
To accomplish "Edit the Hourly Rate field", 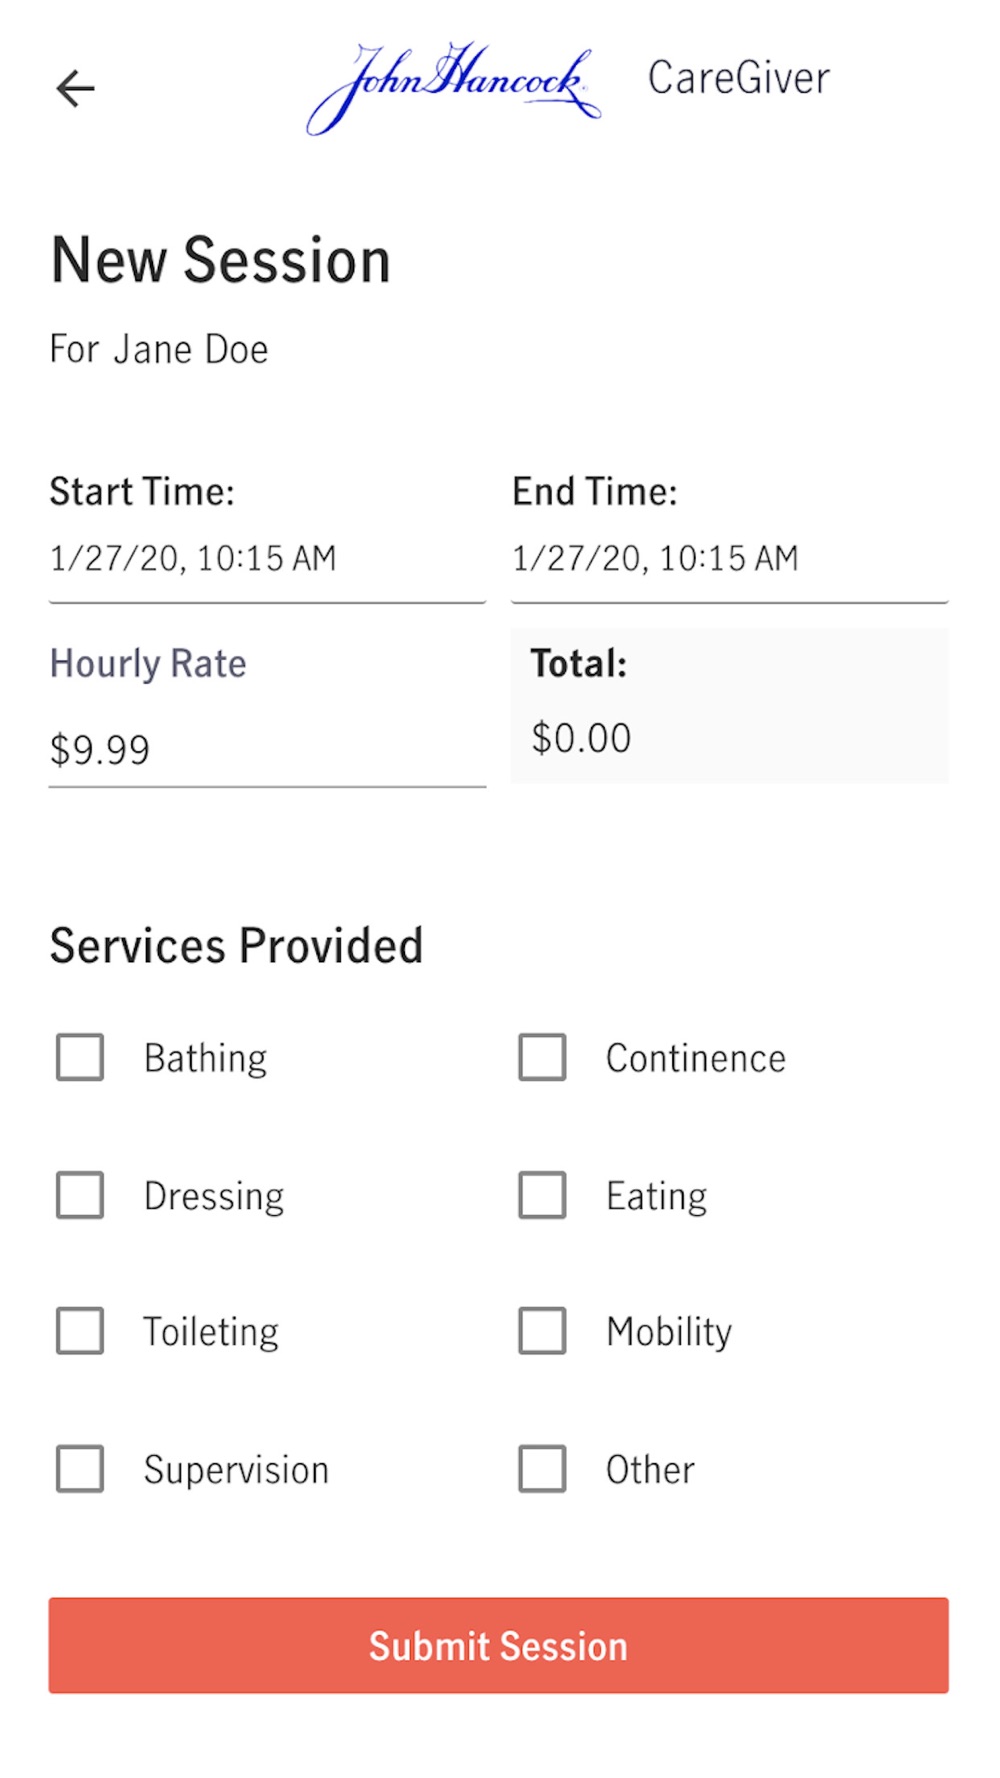I will tap(267, 750).
